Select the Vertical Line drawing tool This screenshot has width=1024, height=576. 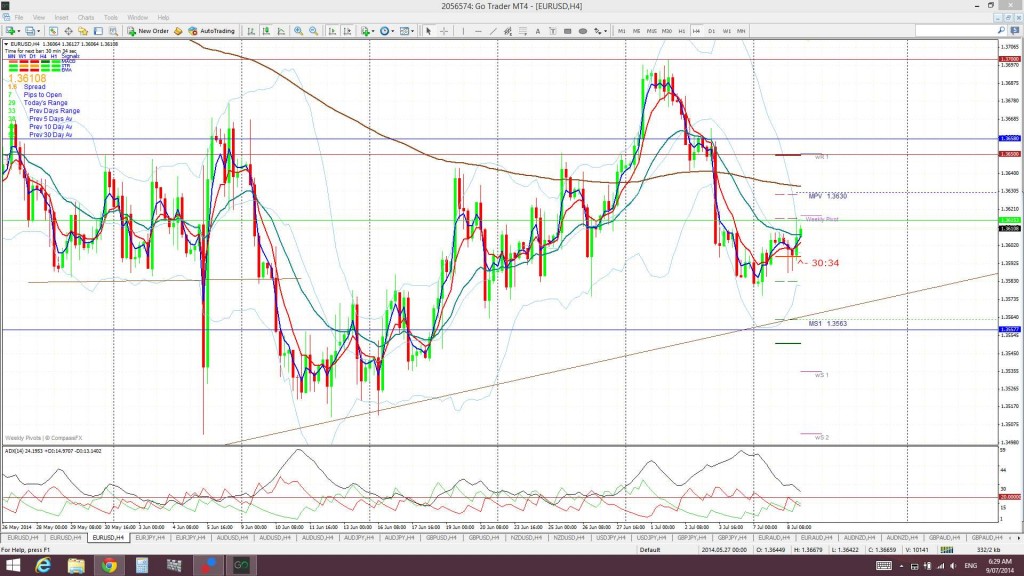463,31
